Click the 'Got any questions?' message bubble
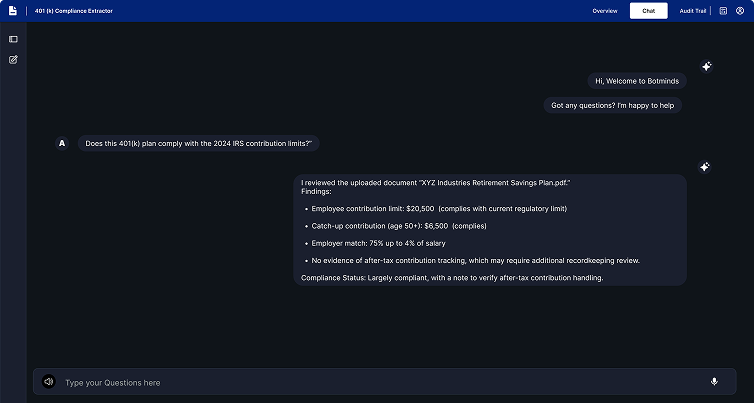This screenshot has height=403, width=754. (613, 105)
